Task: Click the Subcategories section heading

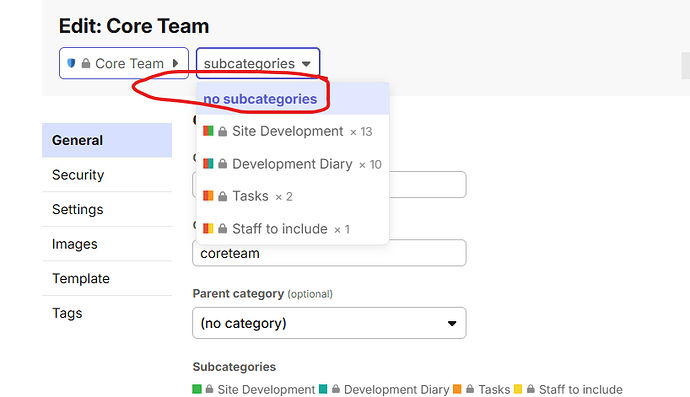Action: coord(234,367)
